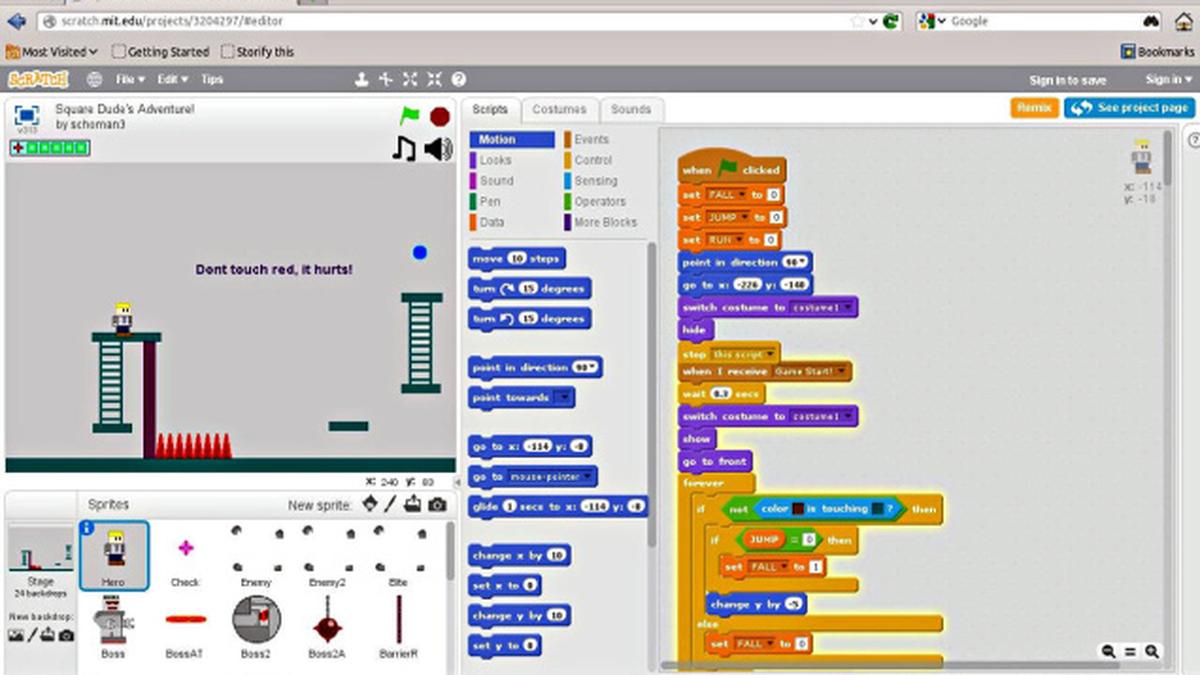Open the Sounds tab
Image resolution: width=1200 pixels, height=675 pixels.
pyautogui.click(x=630, y=110)
